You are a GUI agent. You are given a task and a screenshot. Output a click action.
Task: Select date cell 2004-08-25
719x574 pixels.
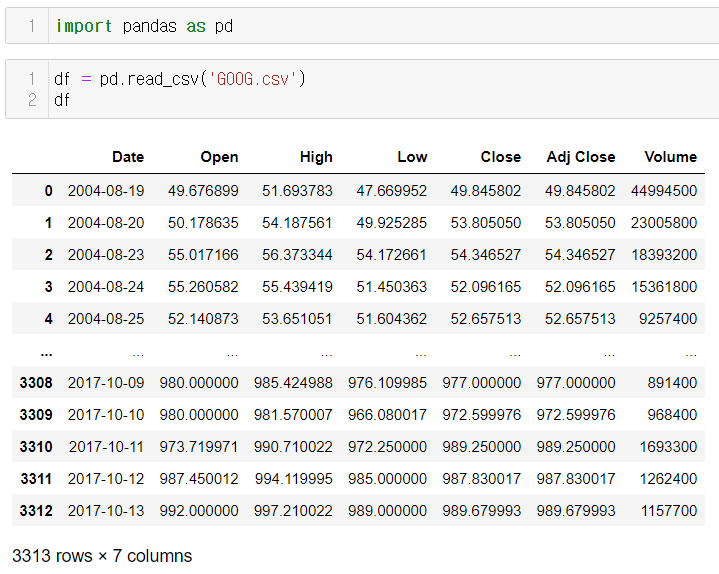[x=106, y=319]
